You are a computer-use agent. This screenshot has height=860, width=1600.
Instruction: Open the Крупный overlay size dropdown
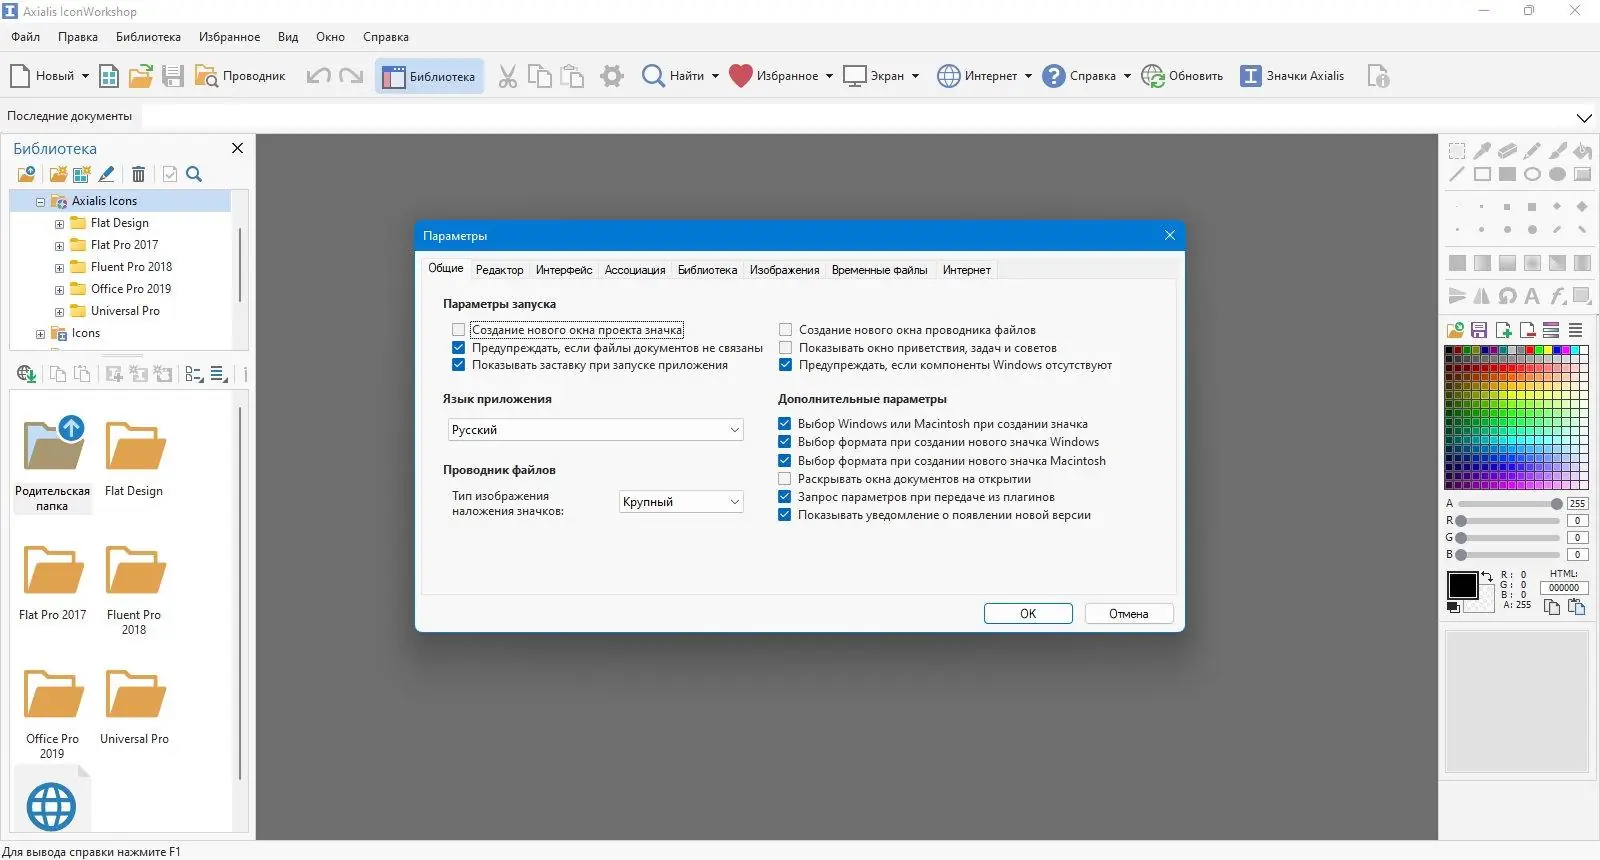point(681,502)
